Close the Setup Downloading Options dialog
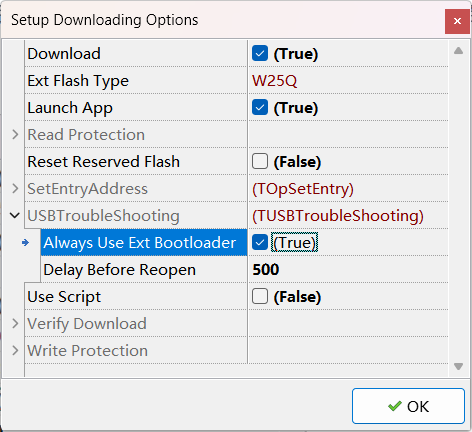The width and height of the screenshot is (472, 432). pyautogui.click(x=457, y=21)
